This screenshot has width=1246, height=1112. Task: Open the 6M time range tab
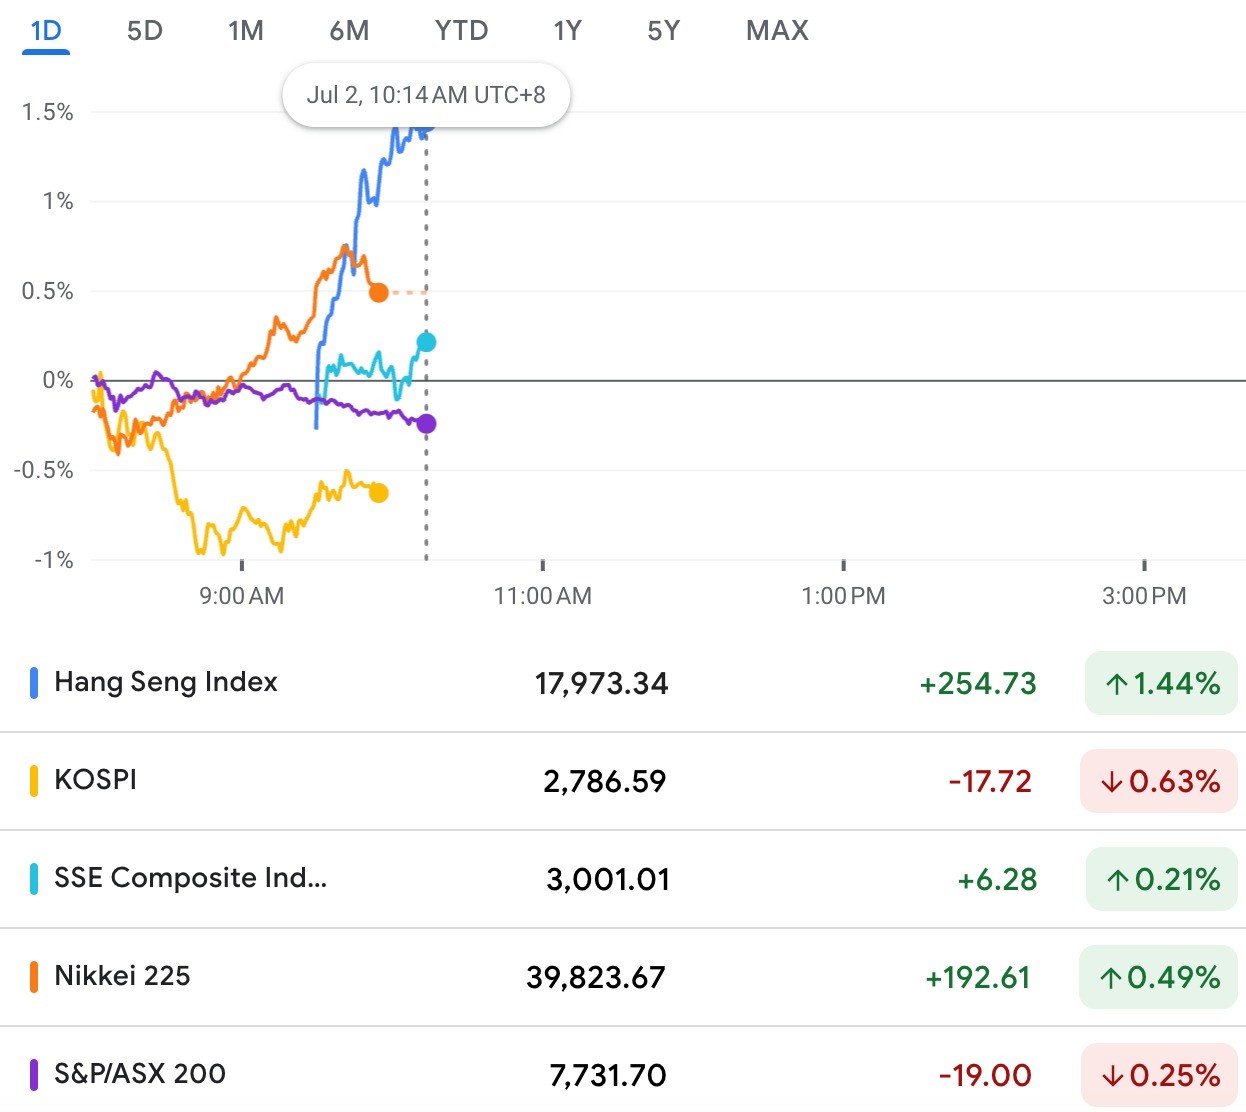tap(349, 31)
